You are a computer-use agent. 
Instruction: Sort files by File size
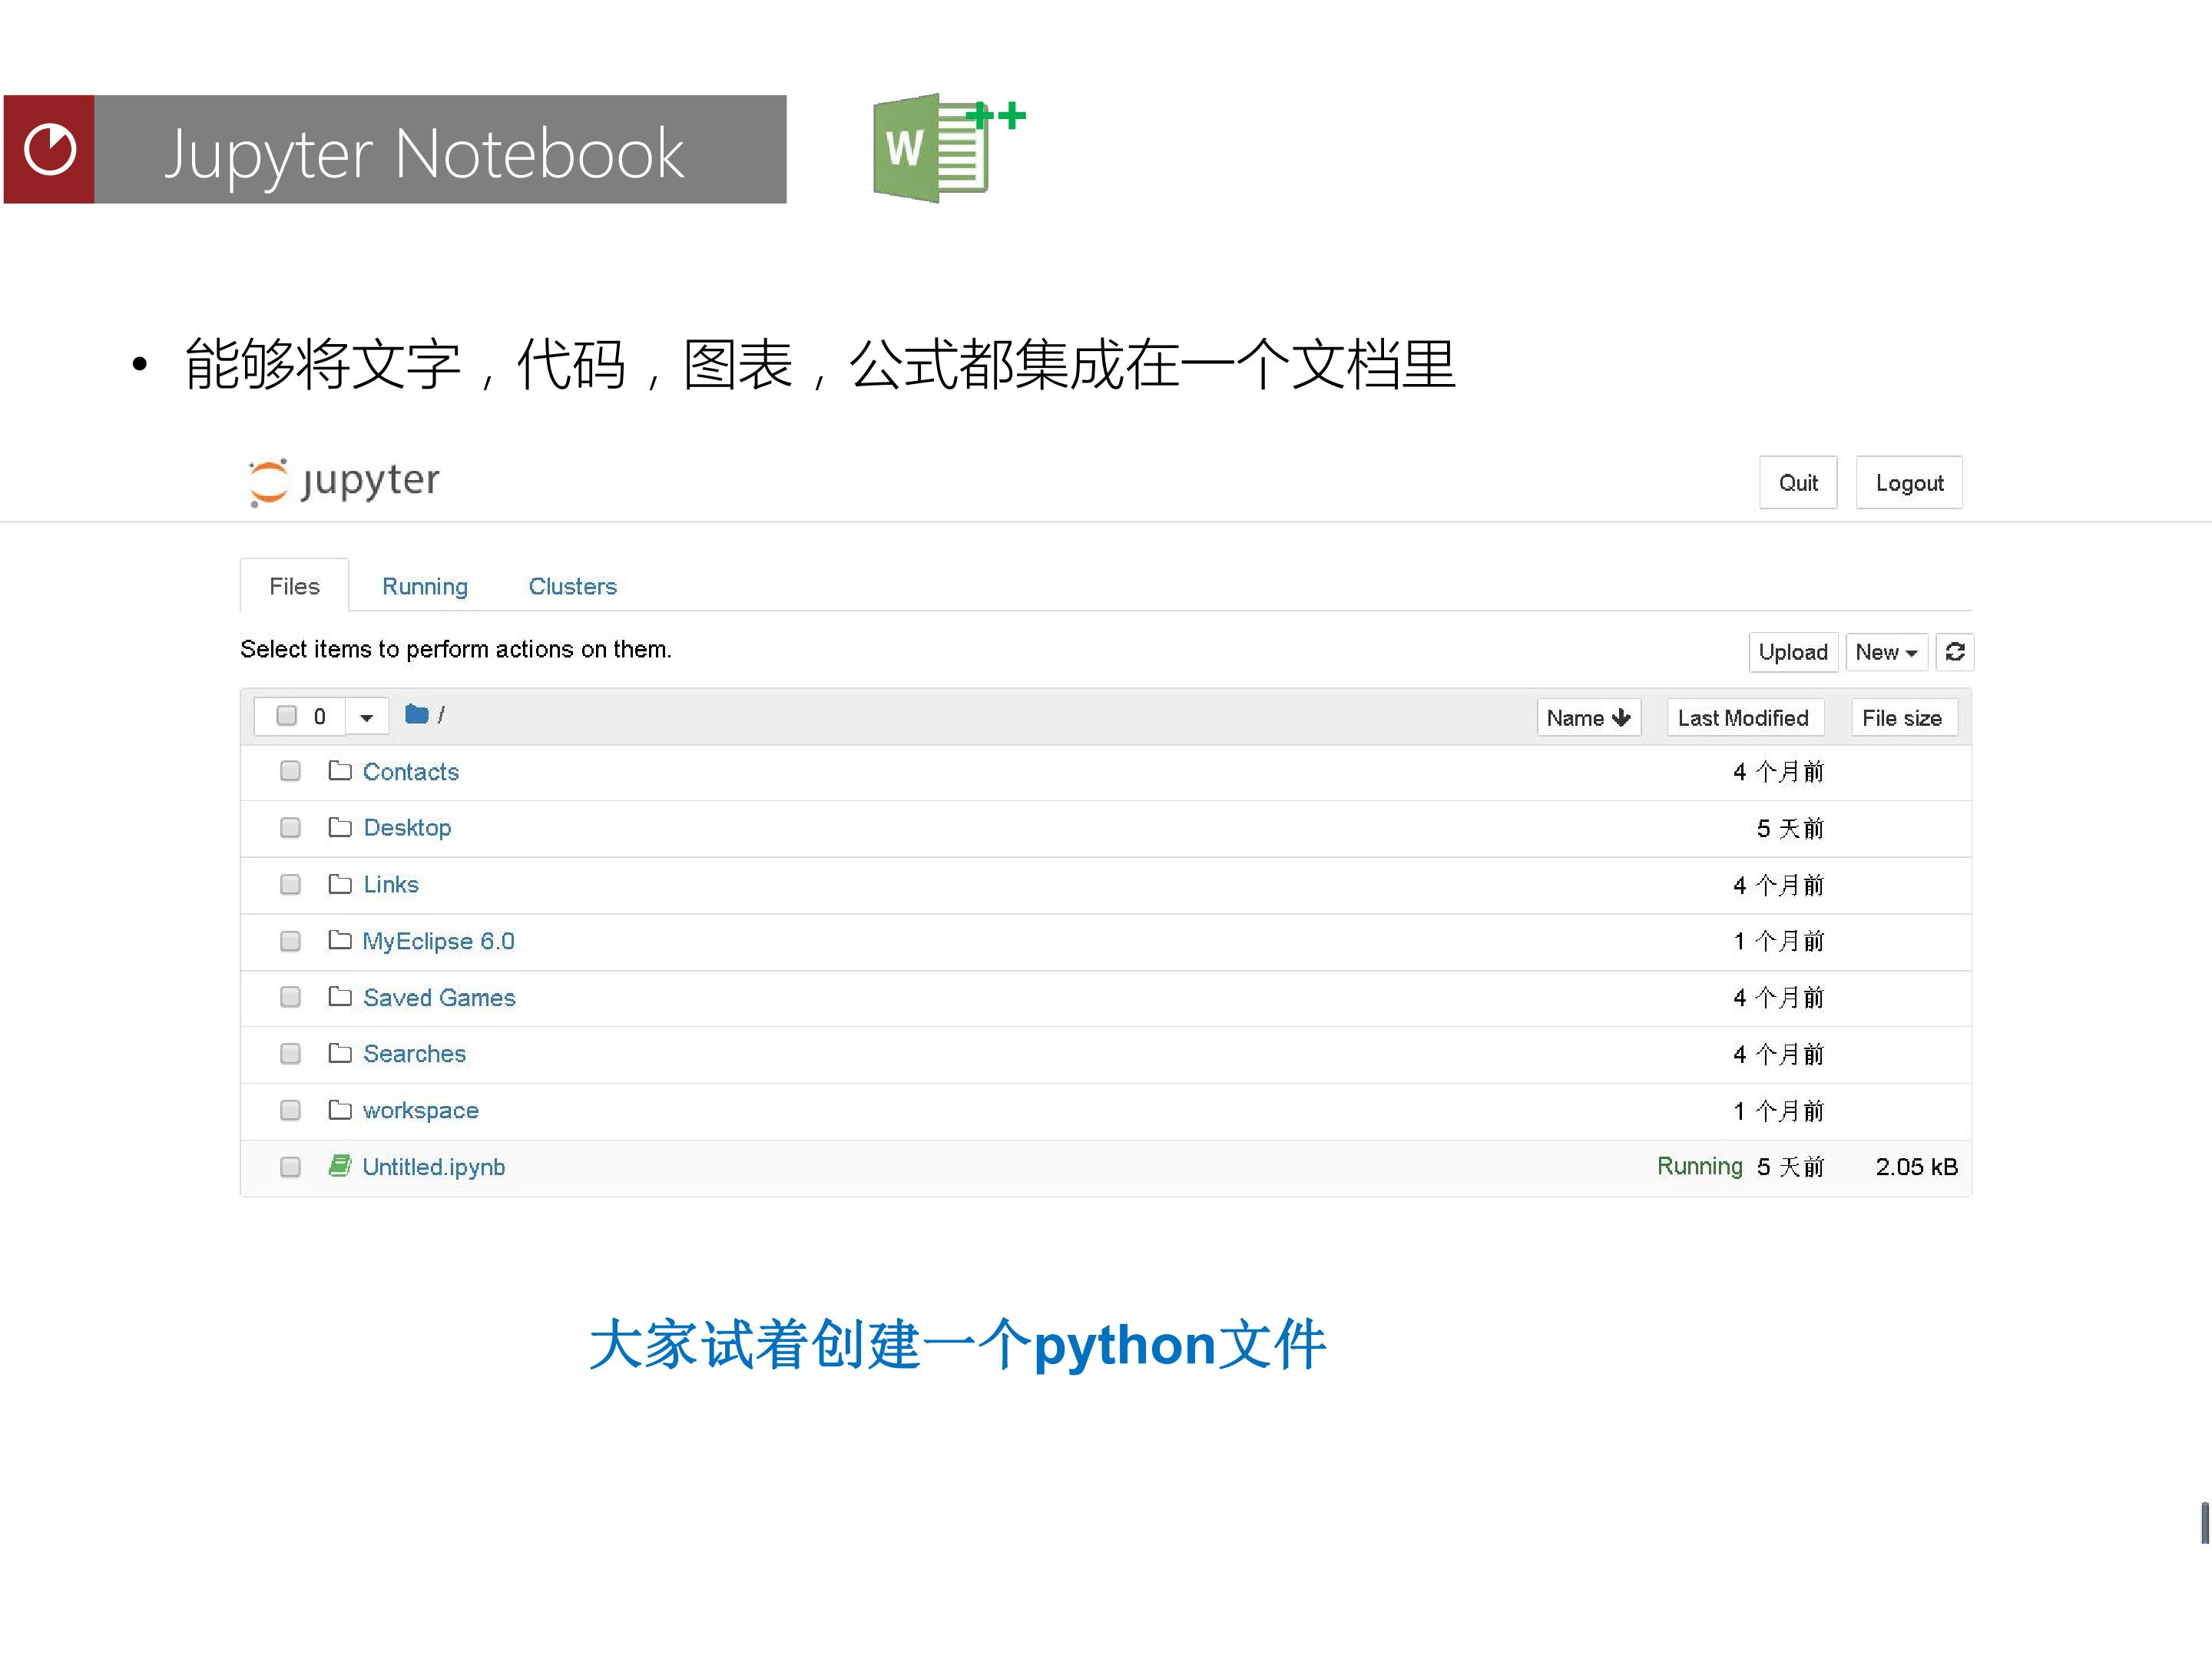point(1904,718)
